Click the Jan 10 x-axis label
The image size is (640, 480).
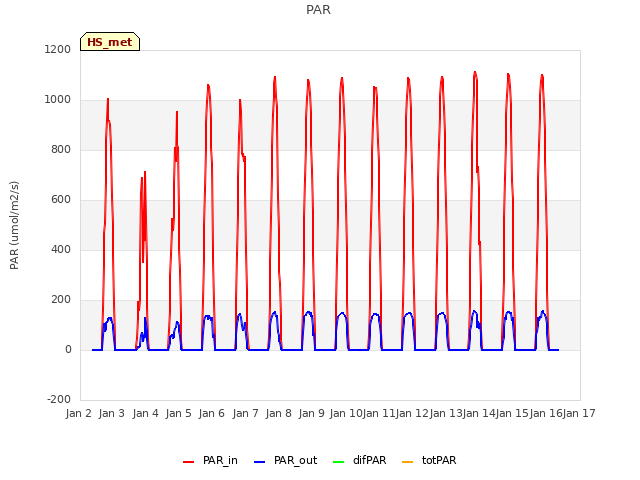coord(346,413)
